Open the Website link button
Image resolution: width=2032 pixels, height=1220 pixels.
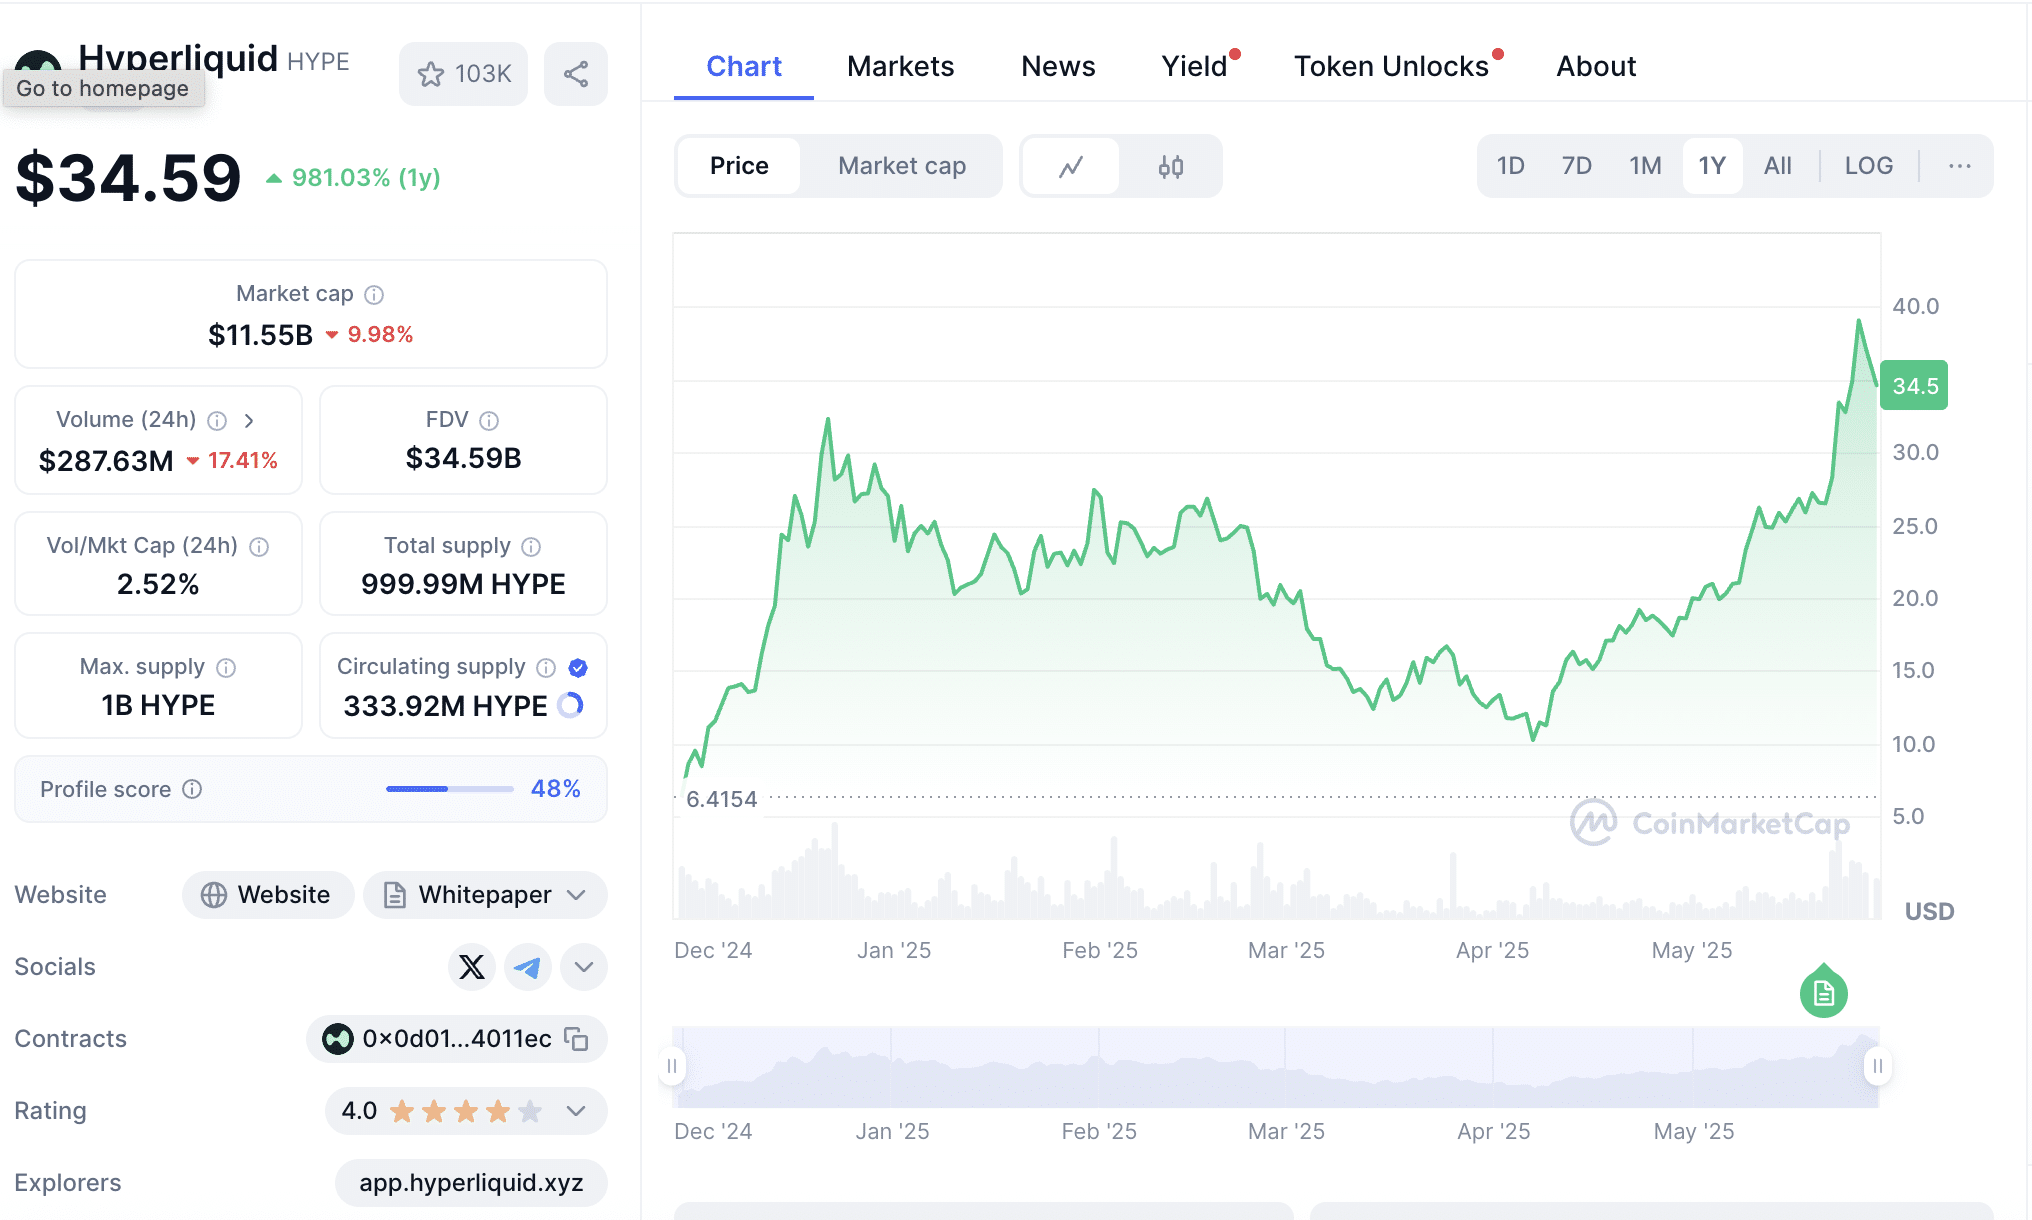(x=268, y=895)
